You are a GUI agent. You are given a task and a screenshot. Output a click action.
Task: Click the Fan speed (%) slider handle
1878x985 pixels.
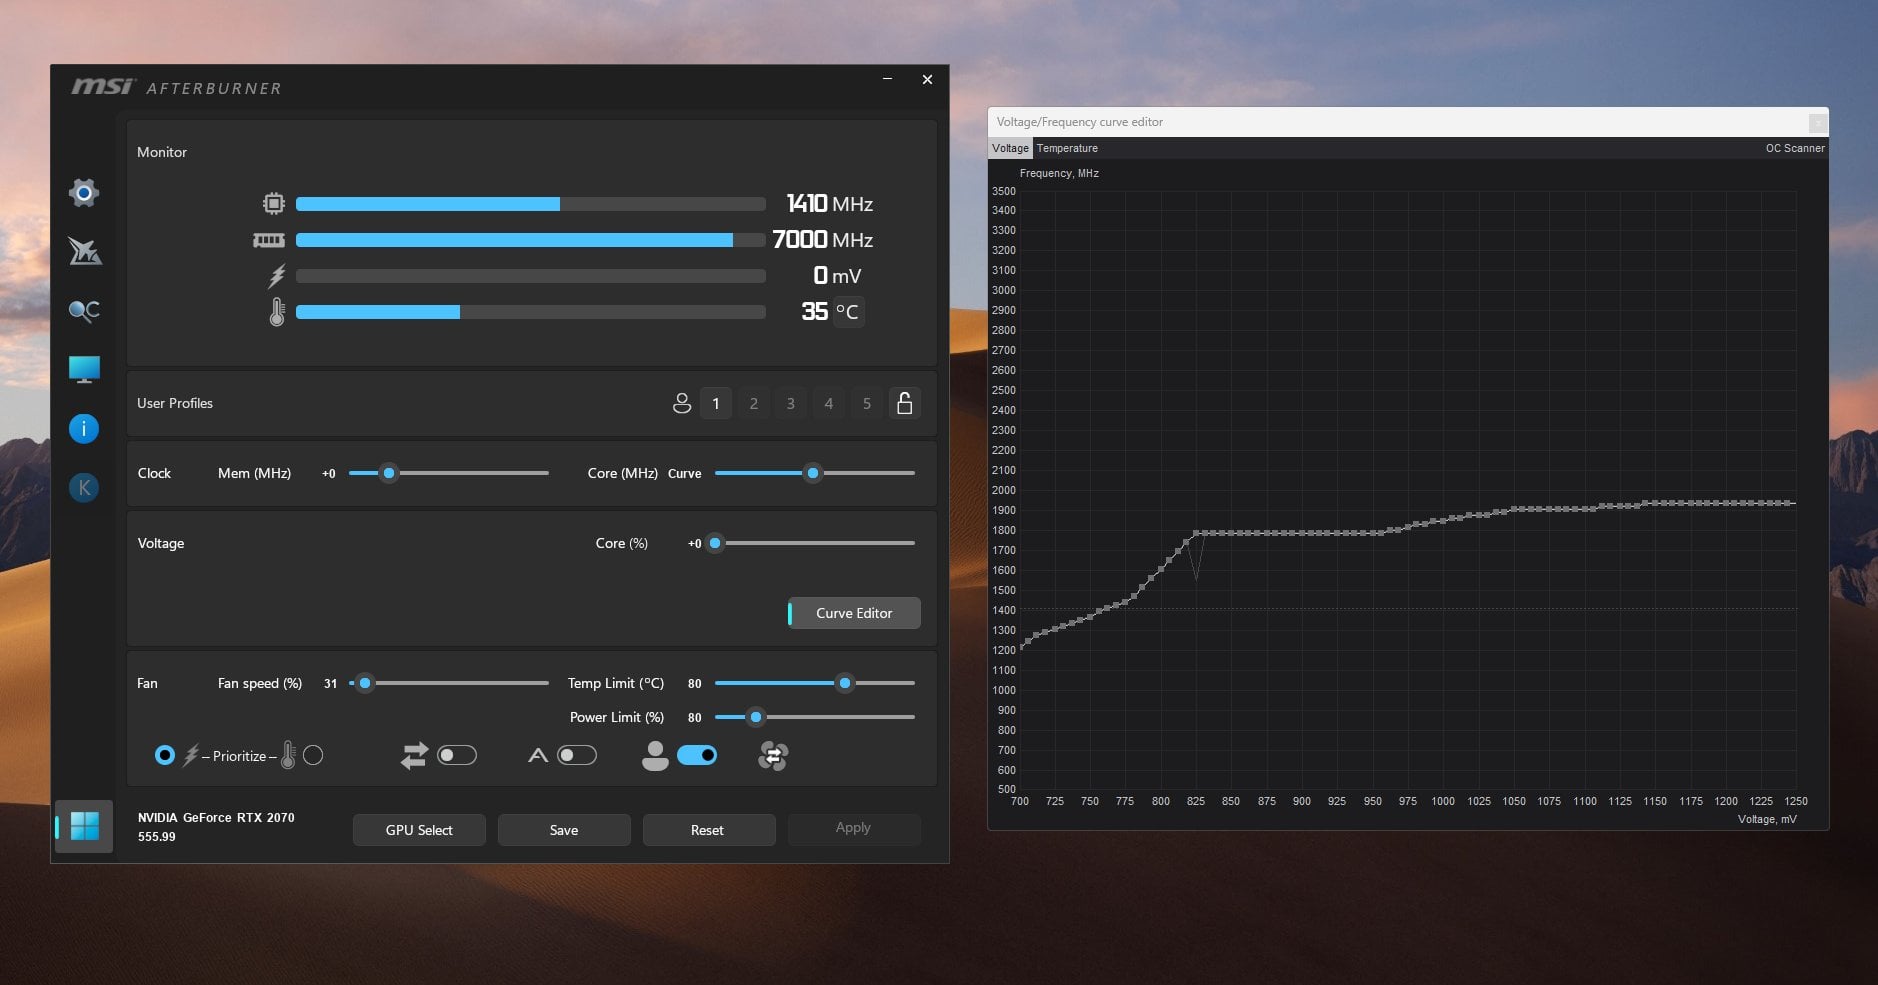click(365, 683)
